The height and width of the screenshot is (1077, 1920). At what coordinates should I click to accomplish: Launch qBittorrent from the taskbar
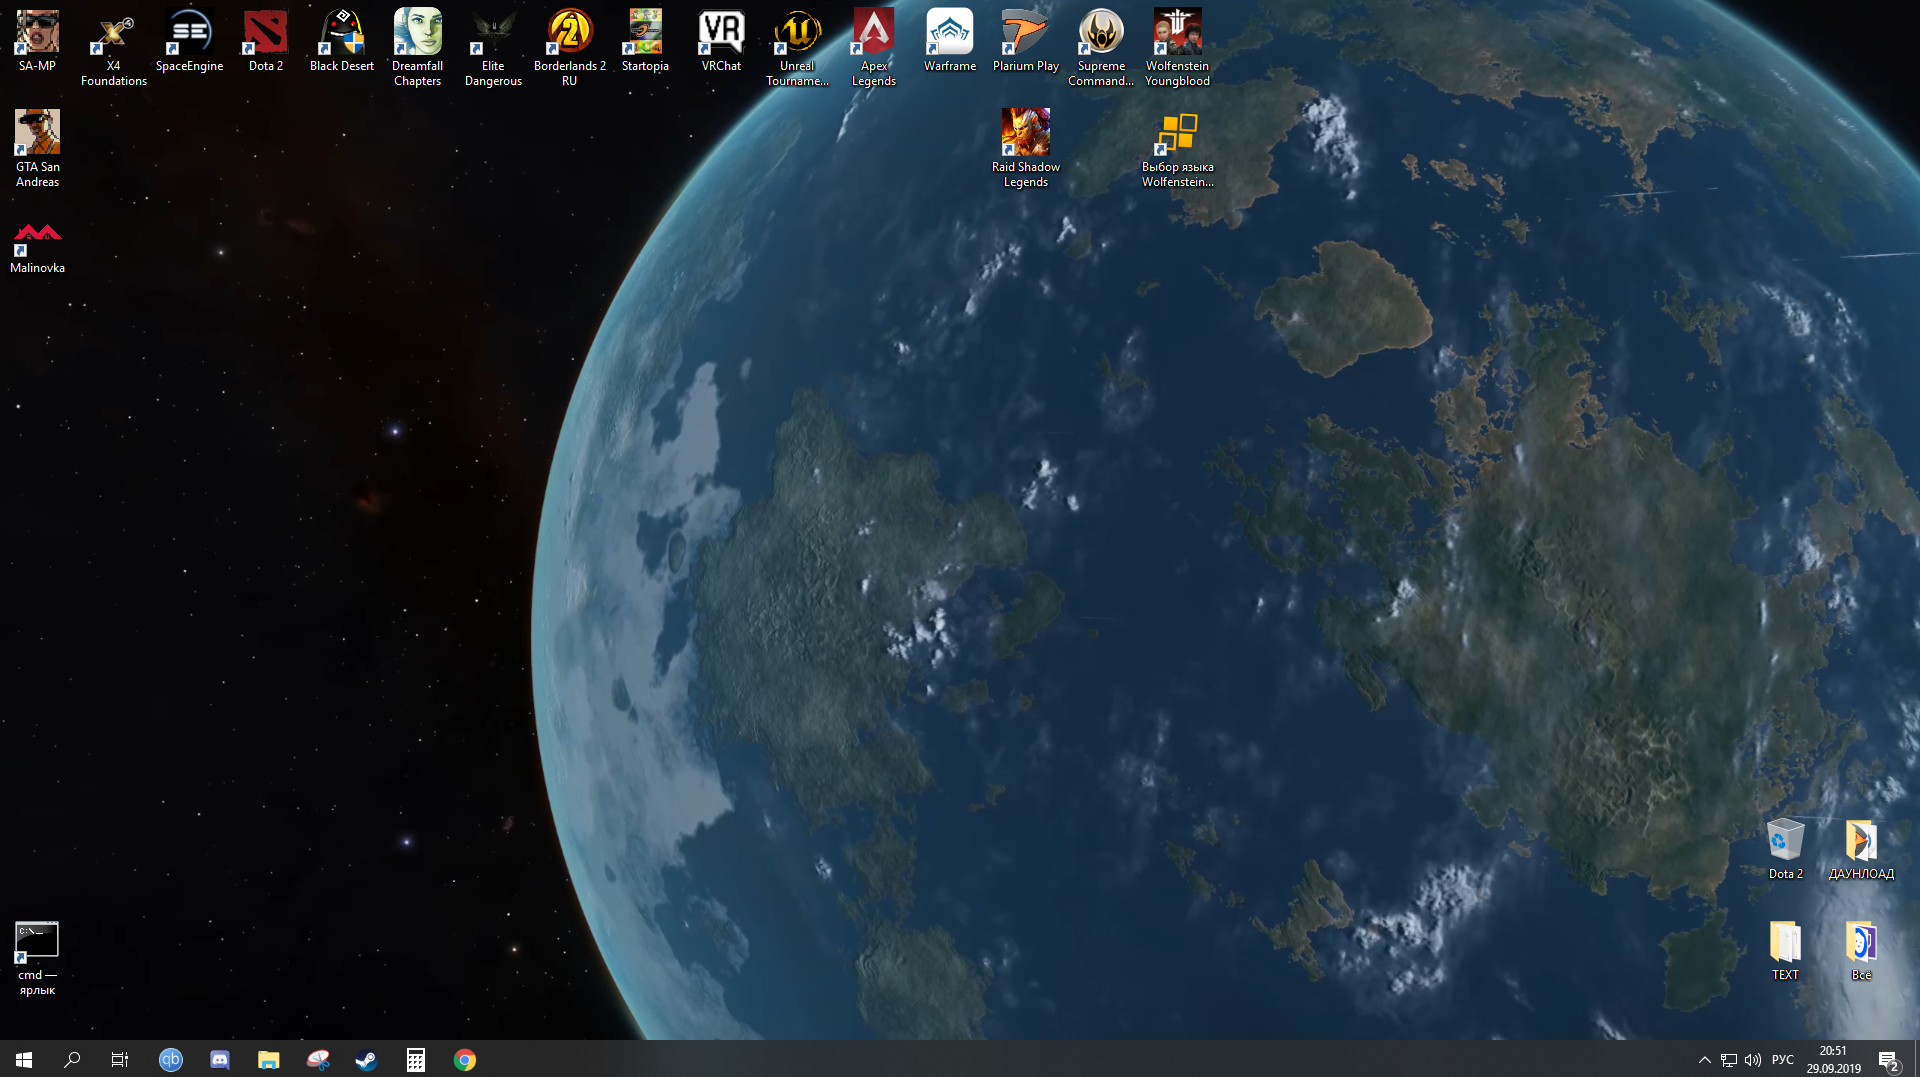[x=171, y=1059]
